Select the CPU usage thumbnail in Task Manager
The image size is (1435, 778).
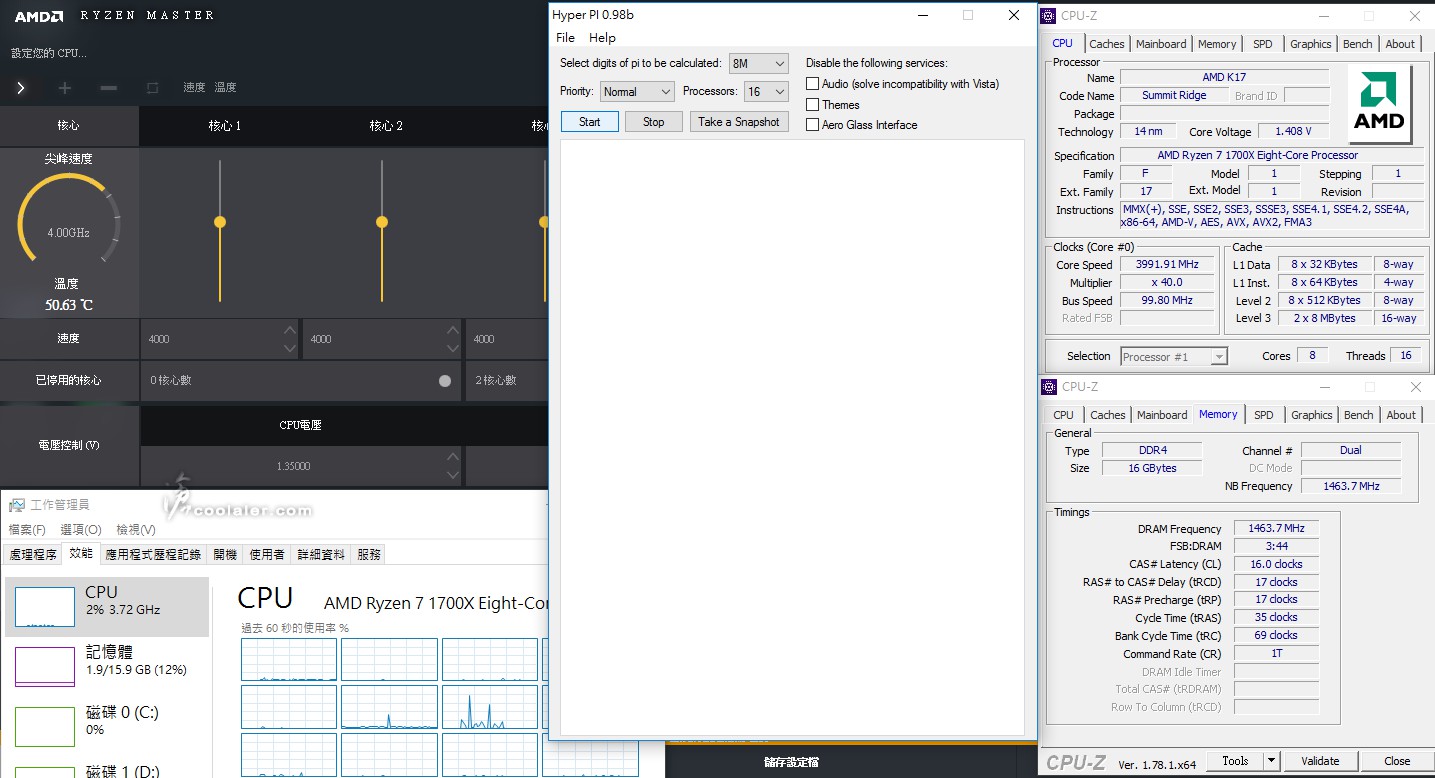45,607
